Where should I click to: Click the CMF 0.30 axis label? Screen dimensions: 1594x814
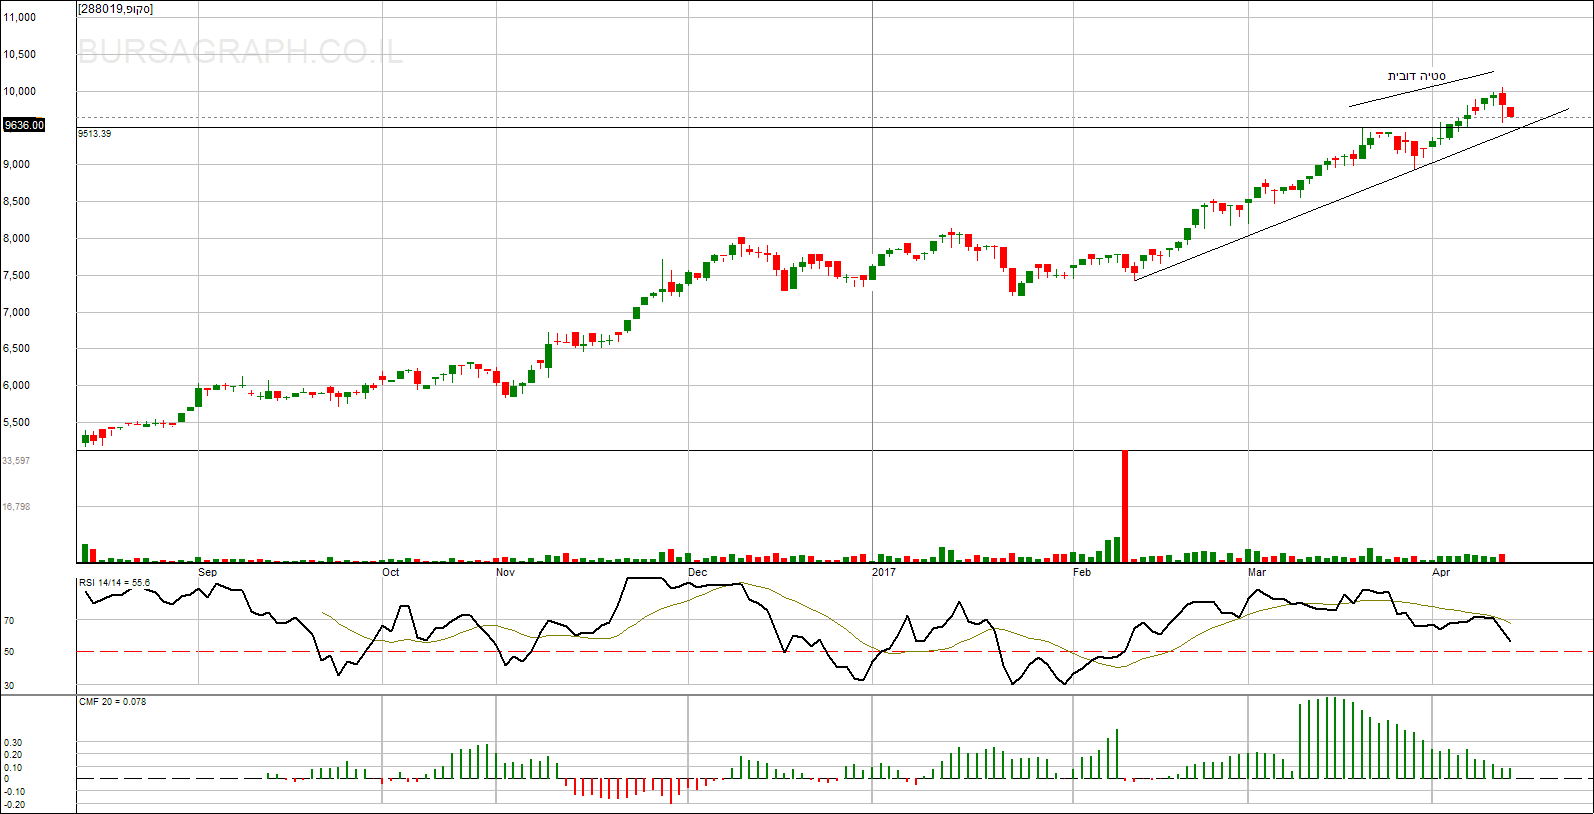pos(13,743)
